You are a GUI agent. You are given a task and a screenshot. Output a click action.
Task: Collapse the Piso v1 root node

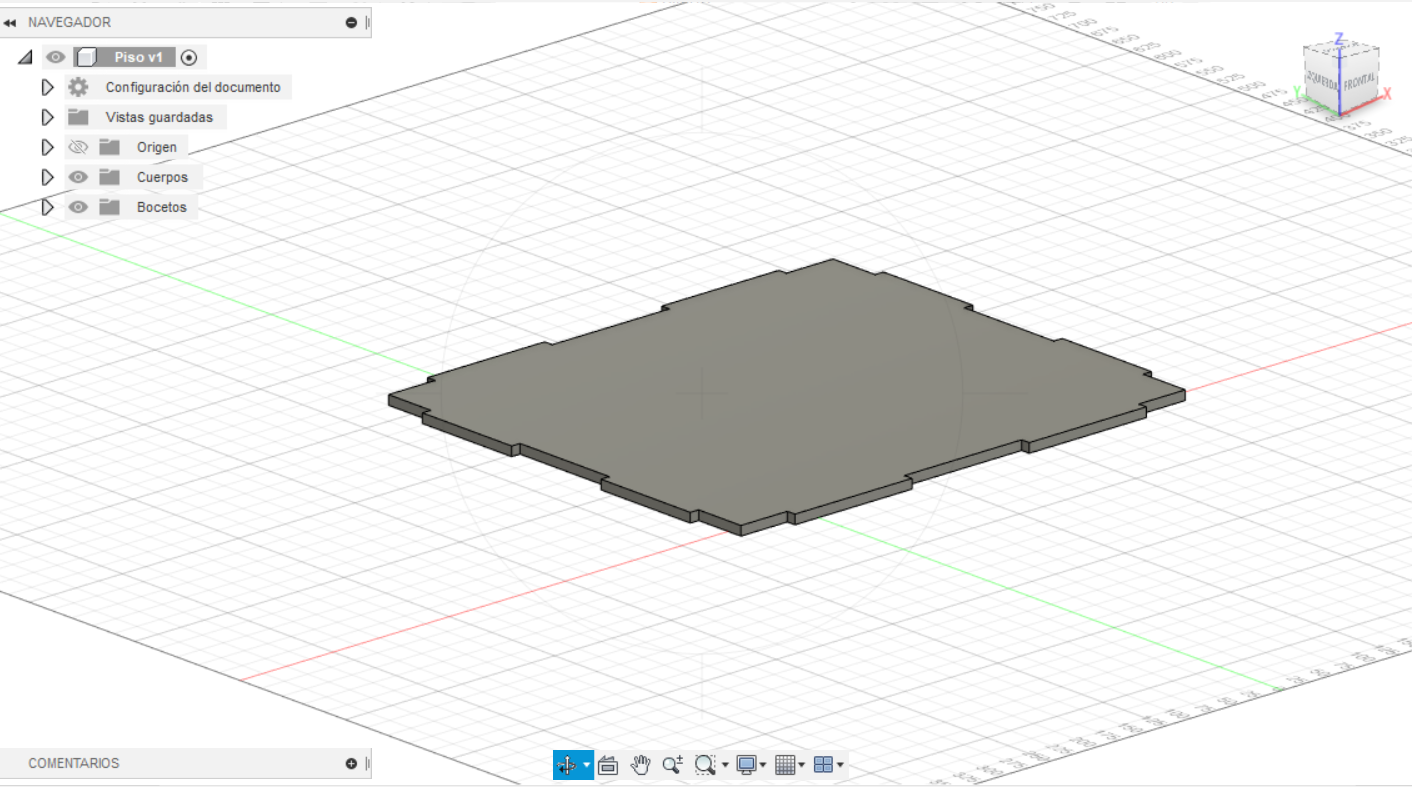click(25, 58)
